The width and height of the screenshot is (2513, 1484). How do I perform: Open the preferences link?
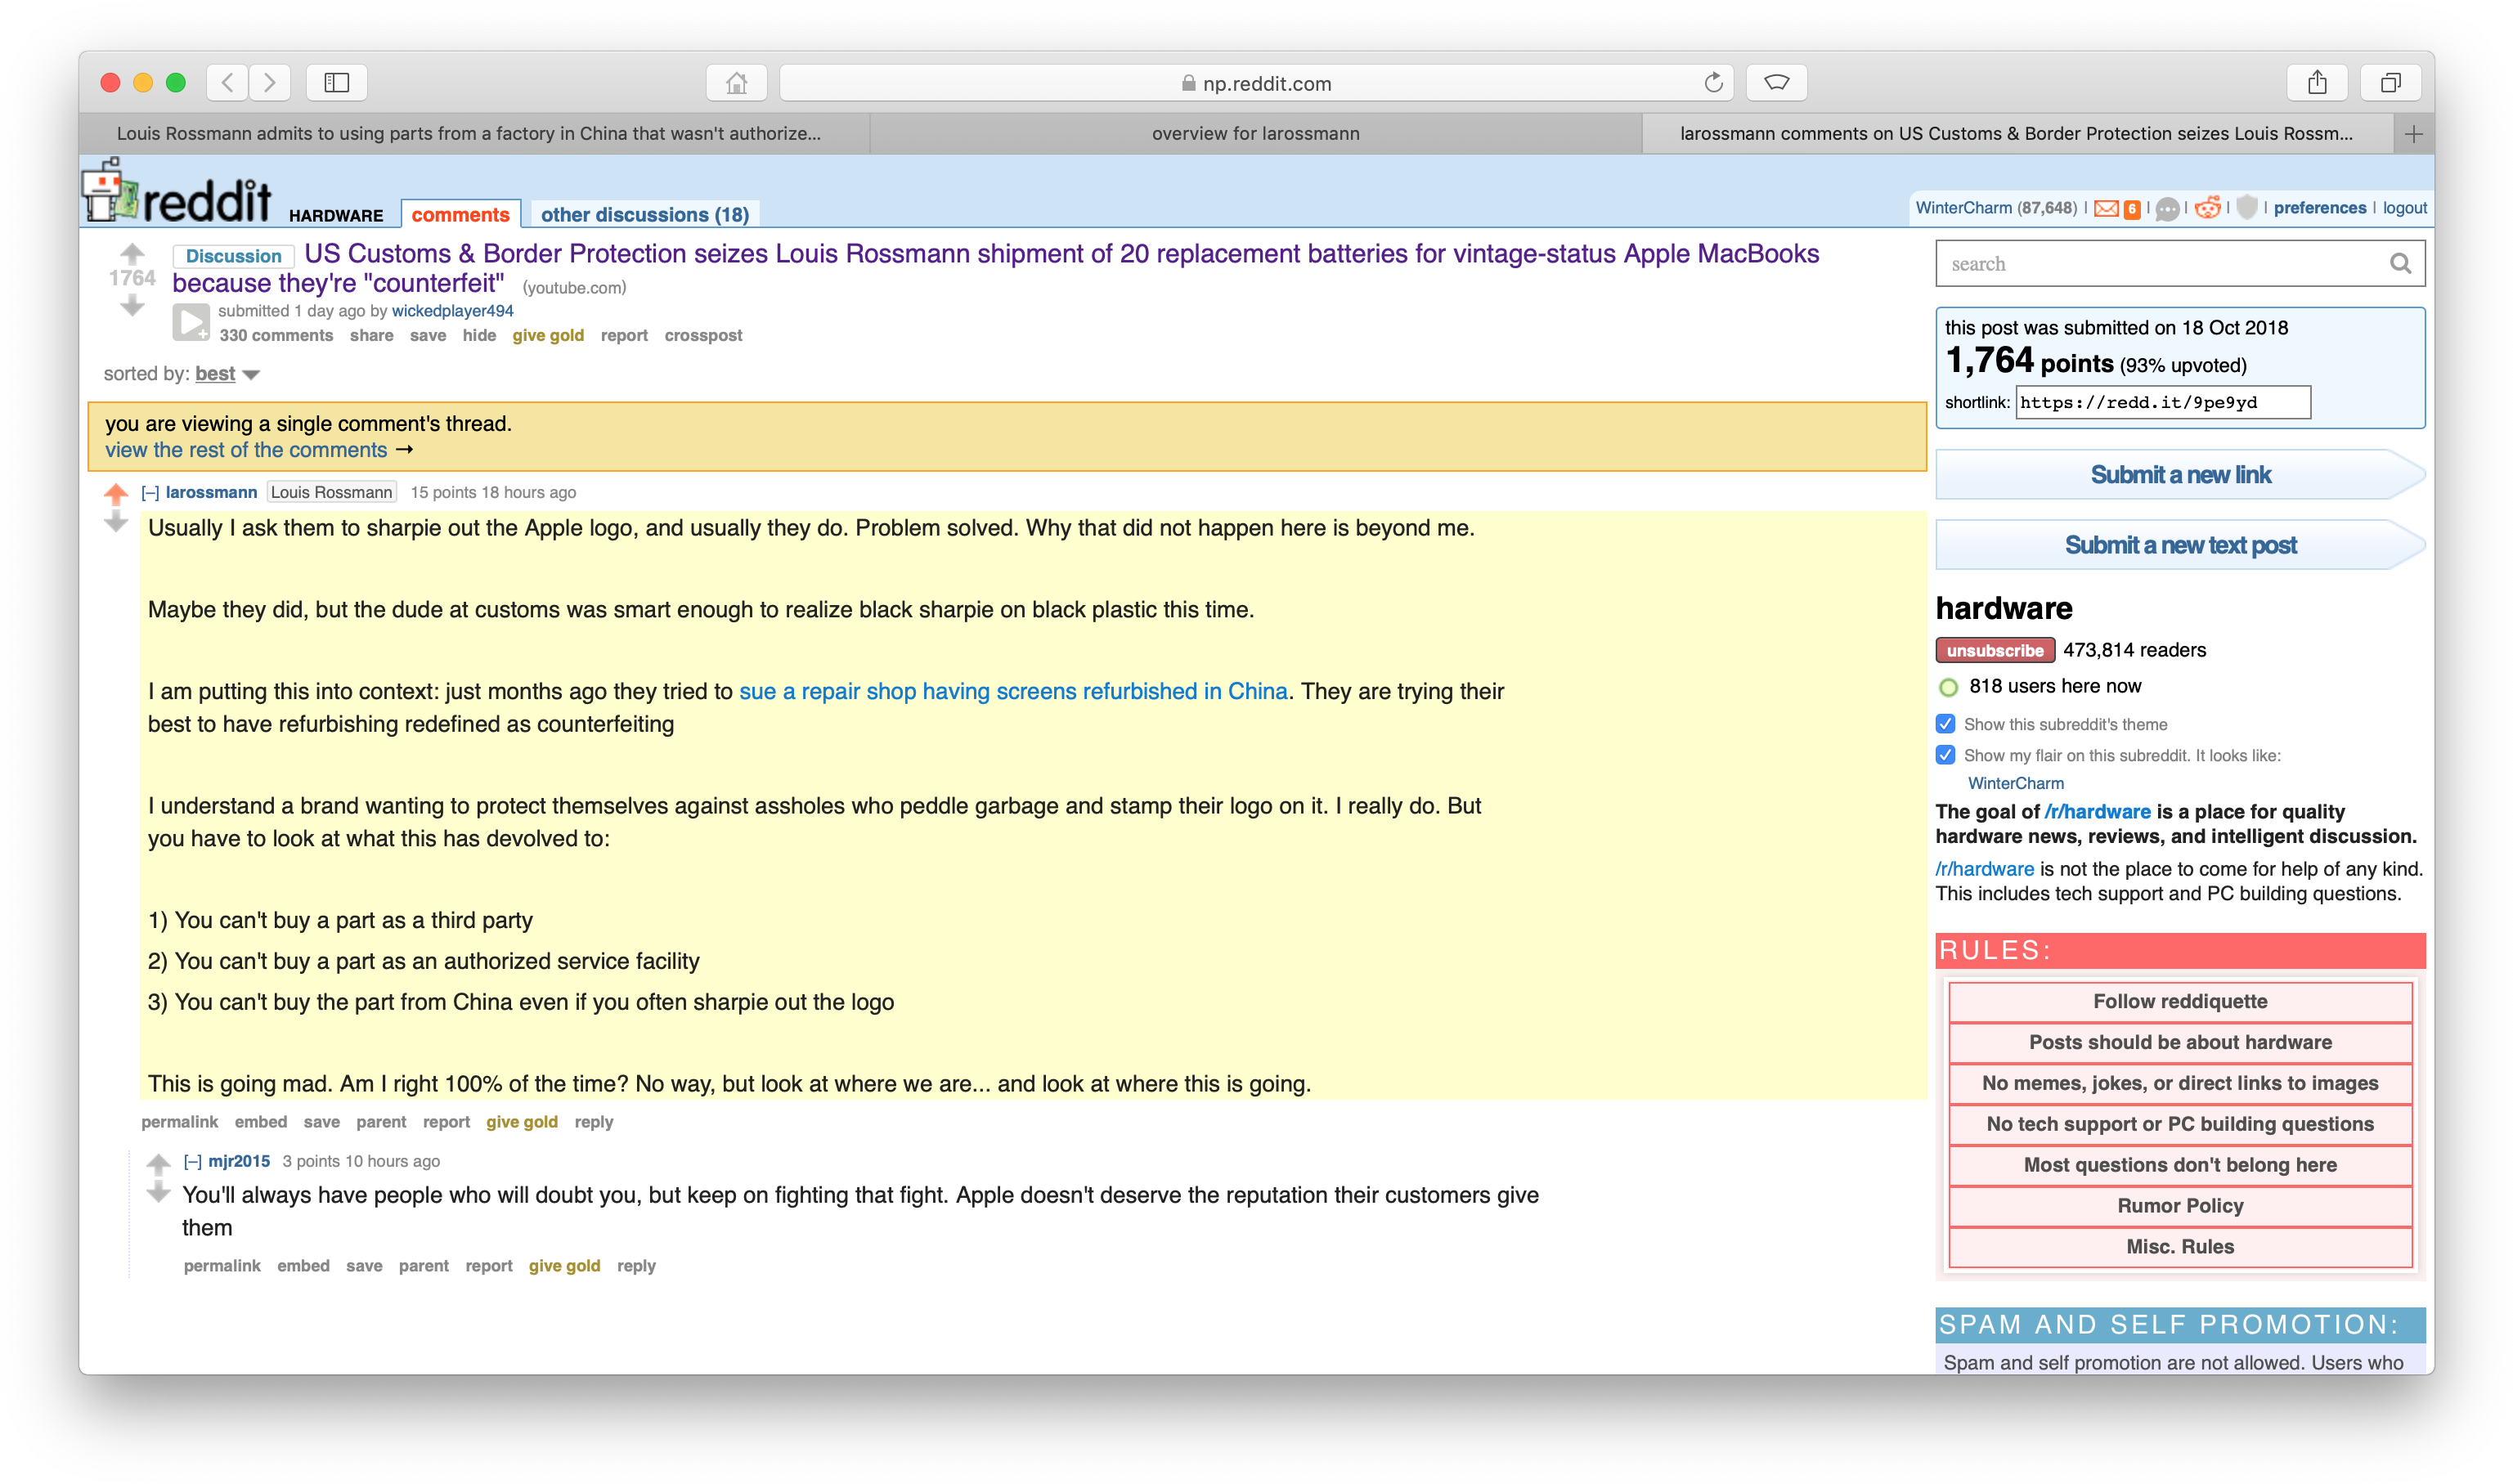click(x=2319, y=208)
